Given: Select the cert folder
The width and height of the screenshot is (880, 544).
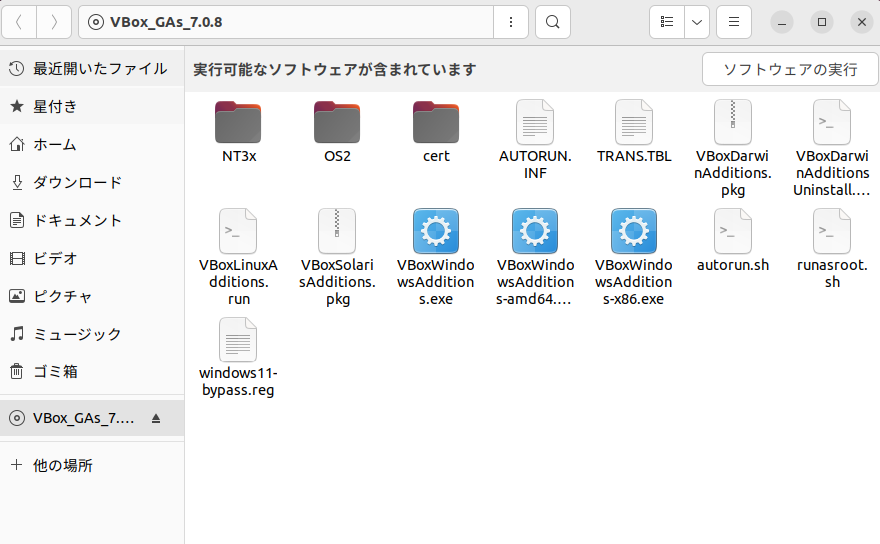Looking at the screenshot, I should [436, 132].
